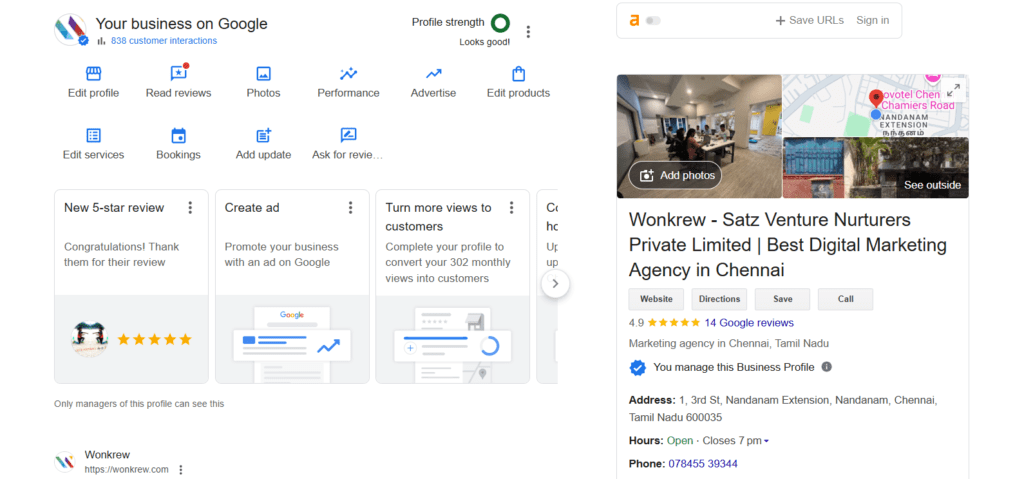Click the orange 'a' extension logo

coord(634,20)
